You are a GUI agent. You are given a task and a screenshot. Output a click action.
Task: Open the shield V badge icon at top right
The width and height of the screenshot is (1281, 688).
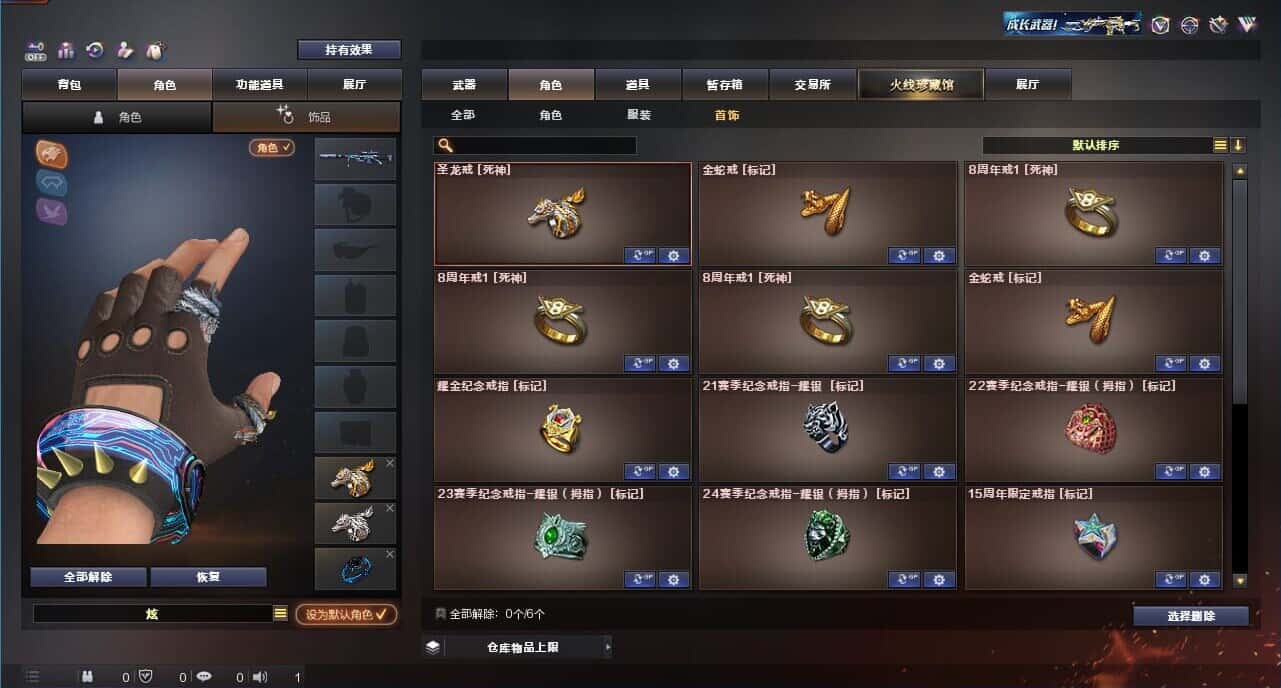[x=1160, y=25]
